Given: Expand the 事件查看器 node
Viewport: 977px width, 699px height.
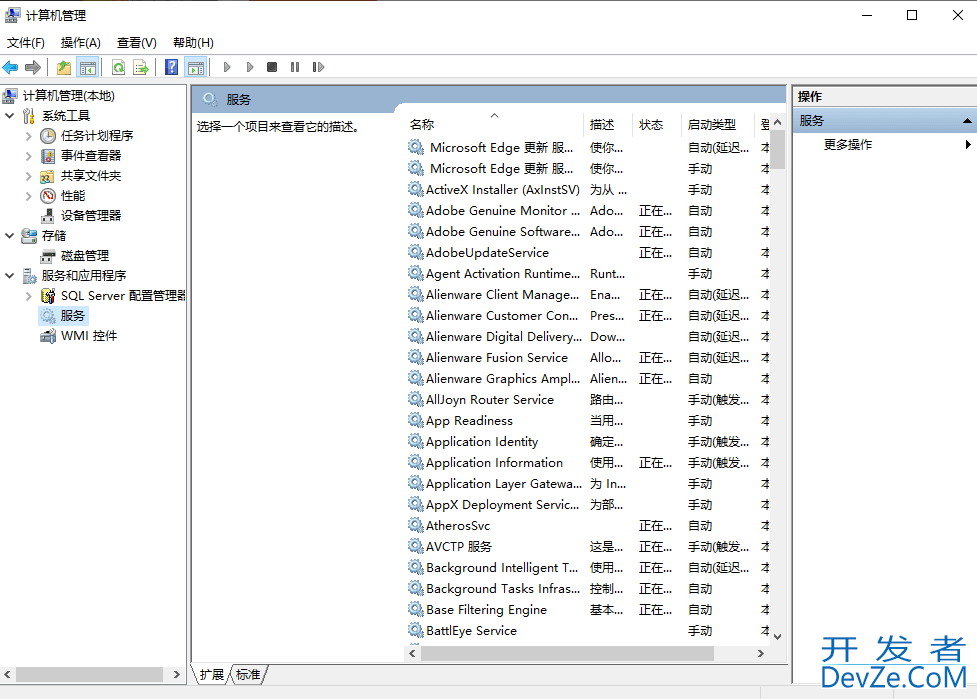Looking at the screenshot, I should [x=28, y=155].
